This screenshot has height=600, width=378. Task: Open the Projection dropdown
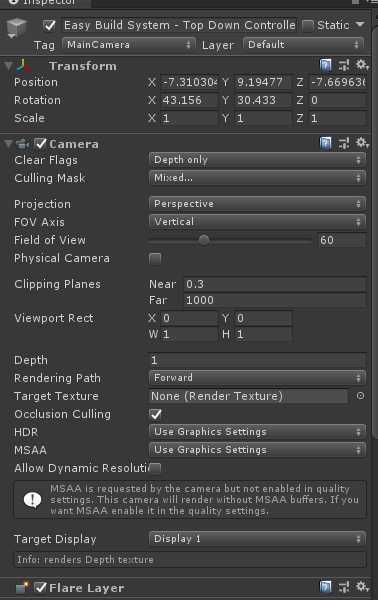tap(257, 204)
